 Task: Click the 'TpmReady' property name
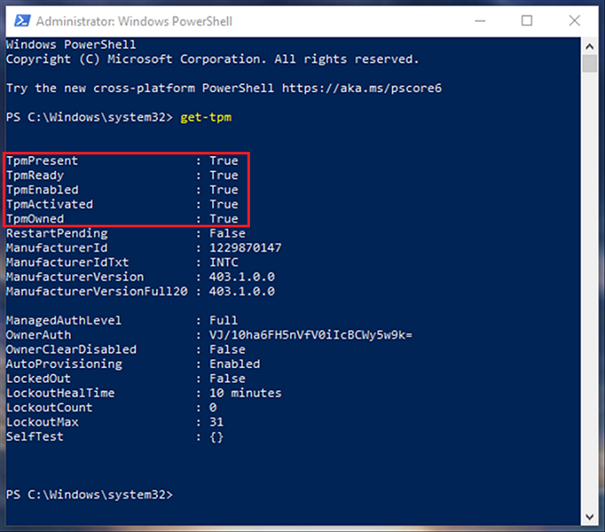35,176
